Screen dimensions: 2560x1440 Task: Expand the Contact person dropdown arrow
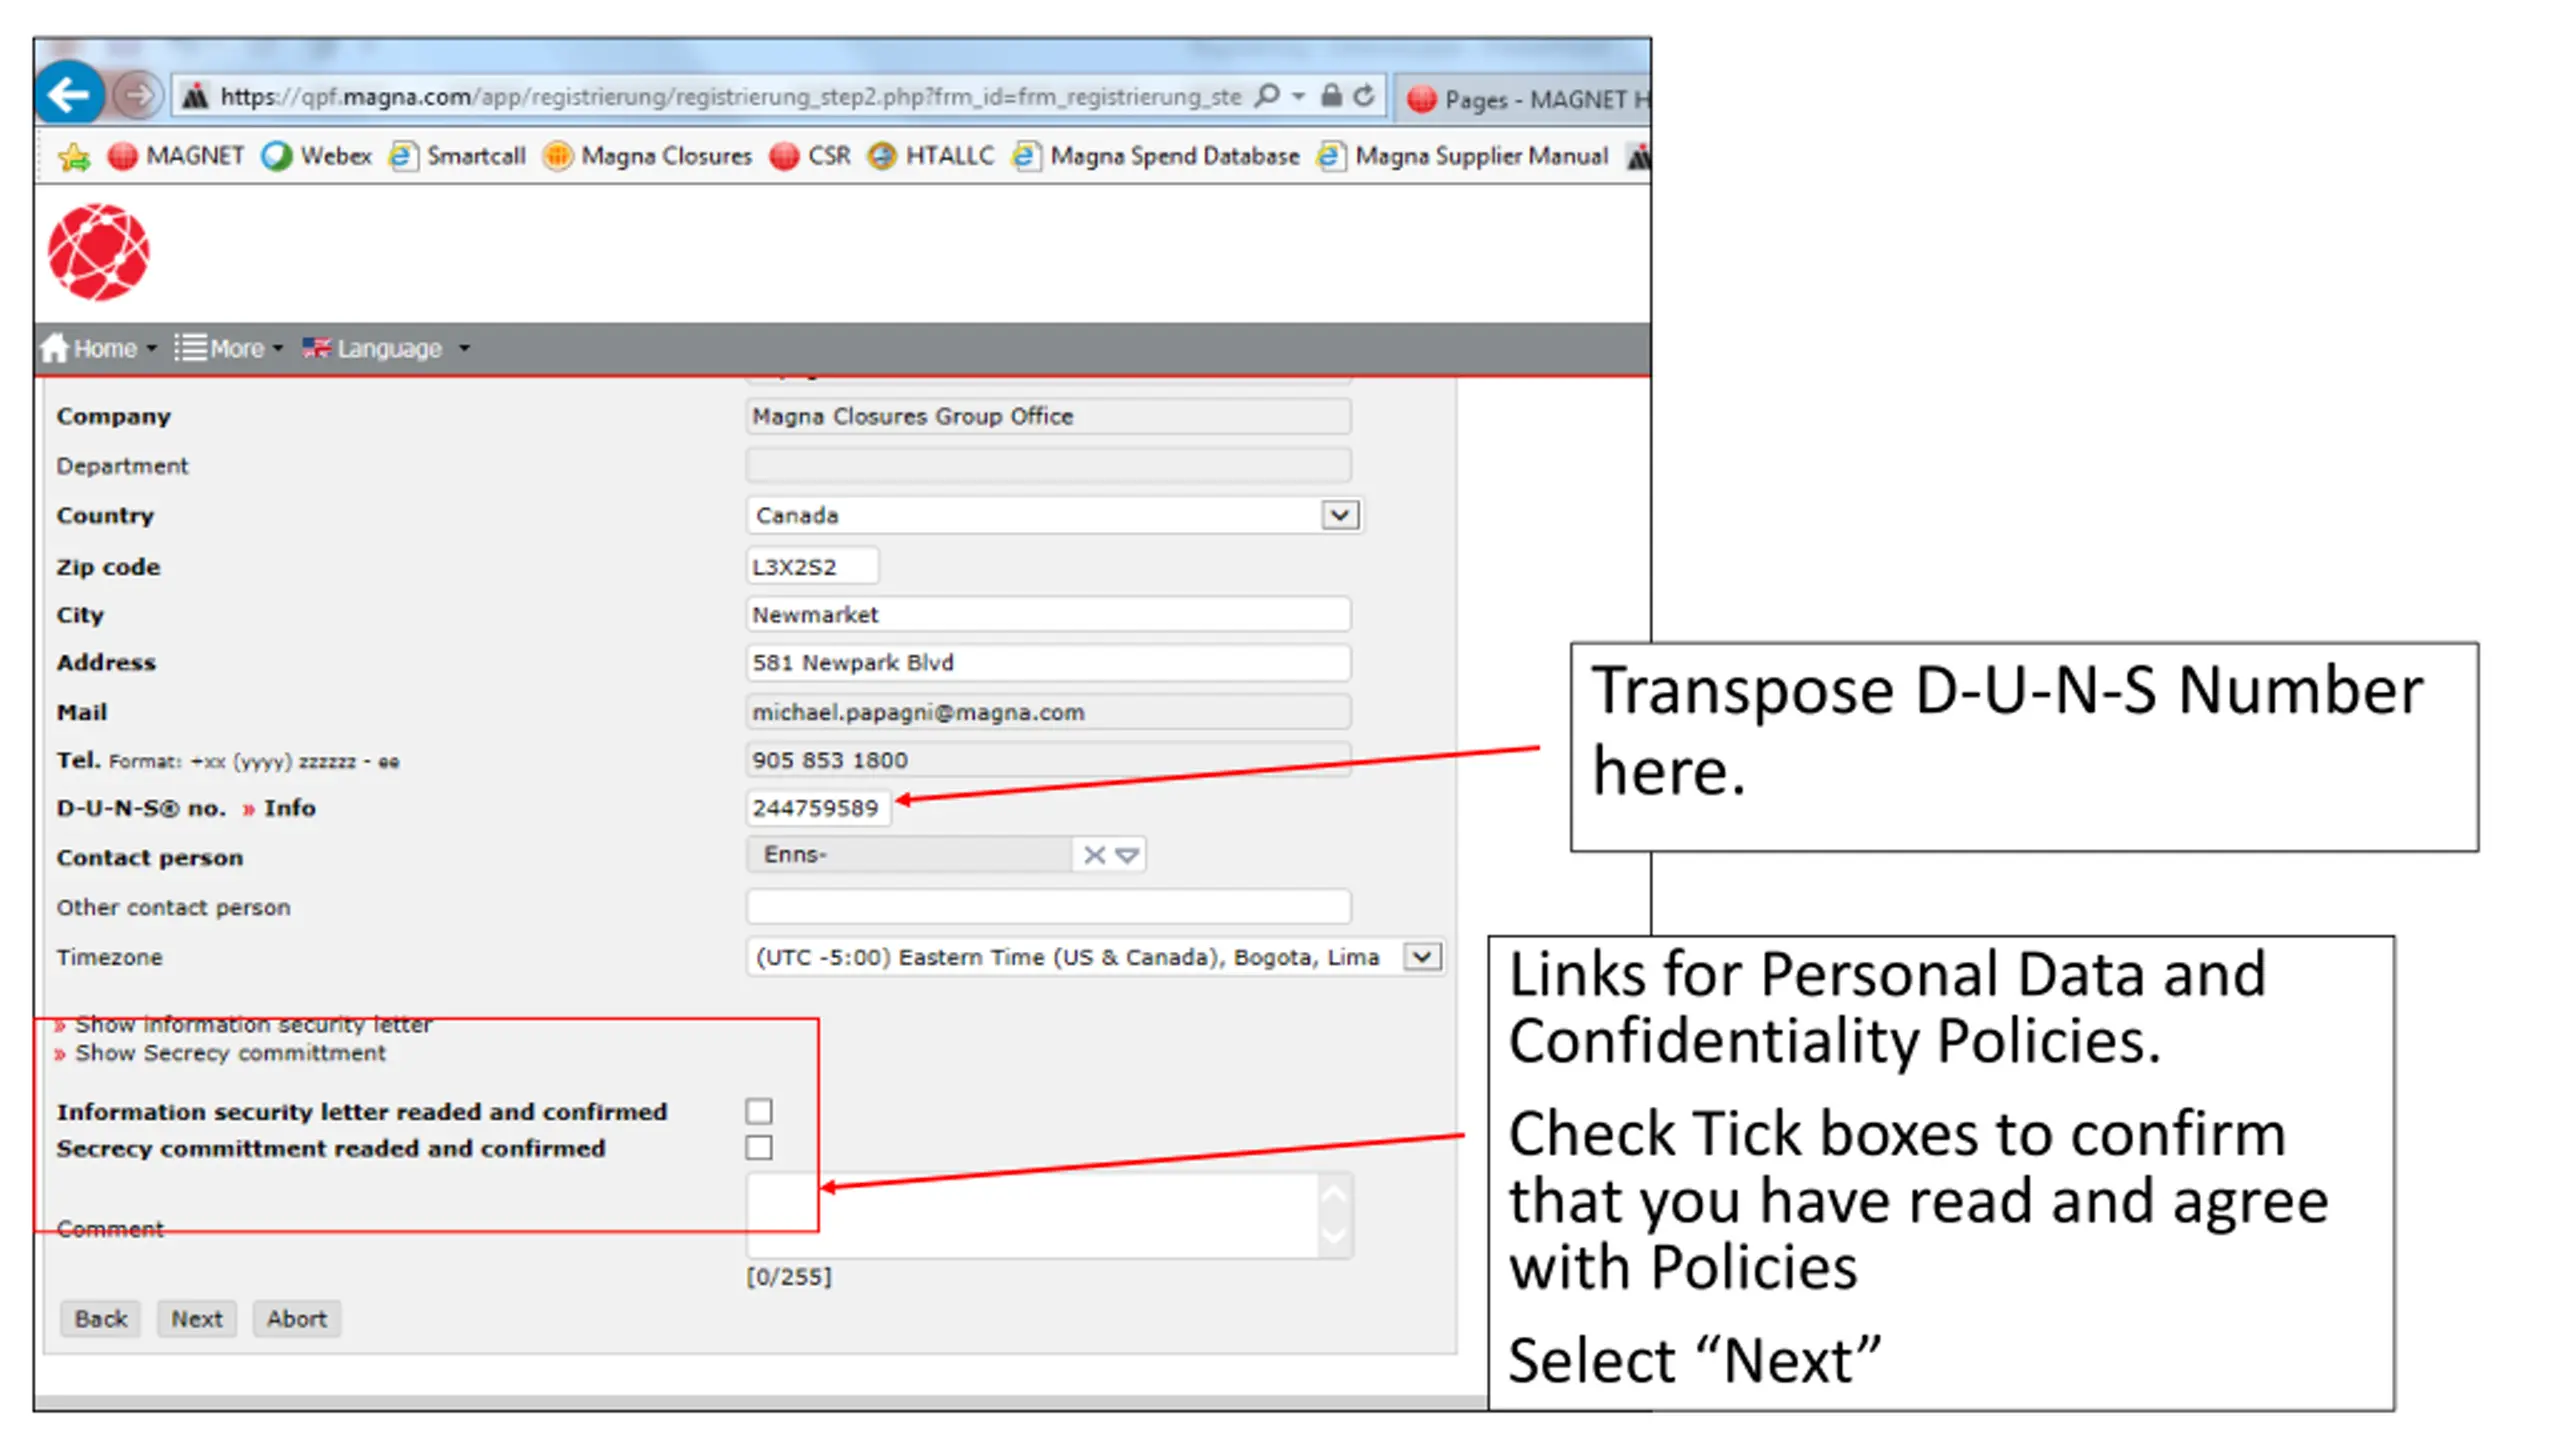point(1127,855)
